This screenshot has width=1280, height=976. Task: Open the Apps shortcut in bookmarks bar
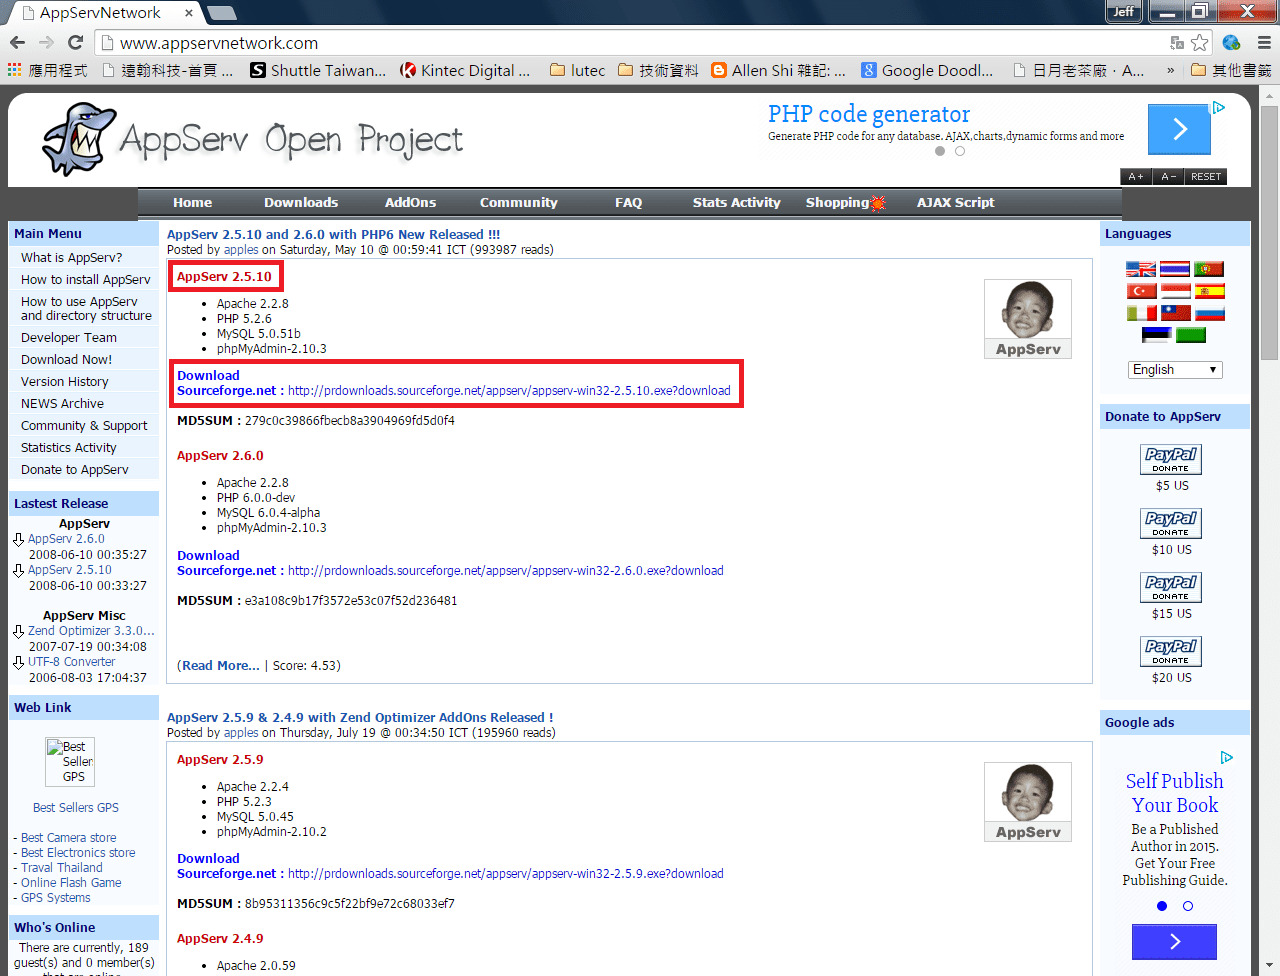(47, 70)
